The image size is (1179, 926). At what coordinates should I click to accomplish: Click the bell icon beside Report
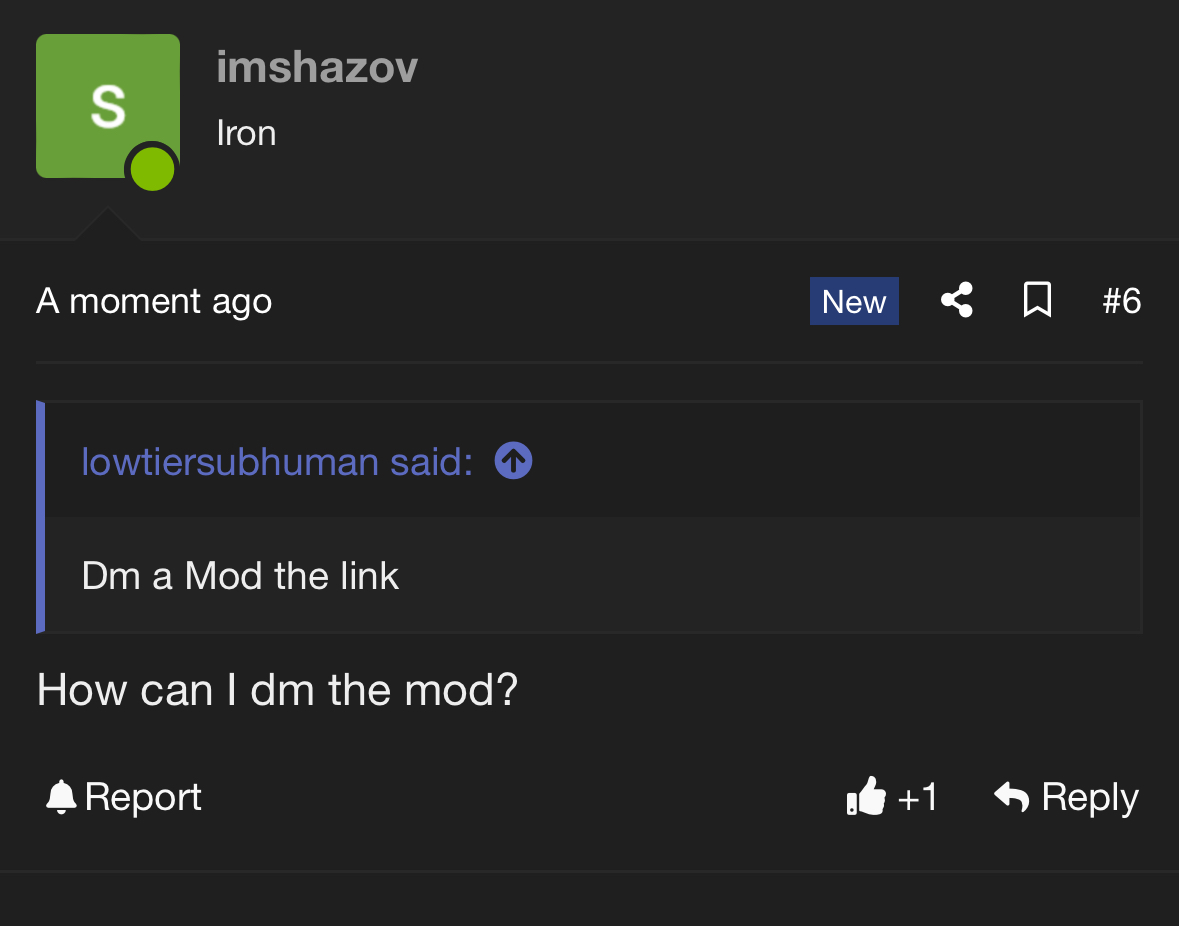click(61, 797)
